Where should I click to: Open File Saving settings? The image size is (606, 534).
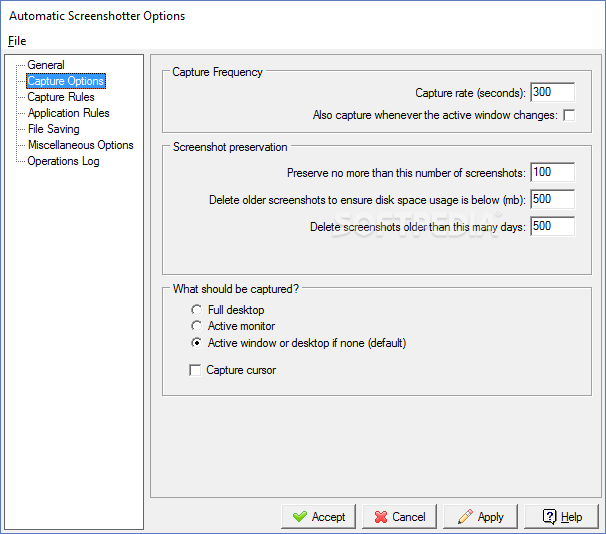point(53,129)
